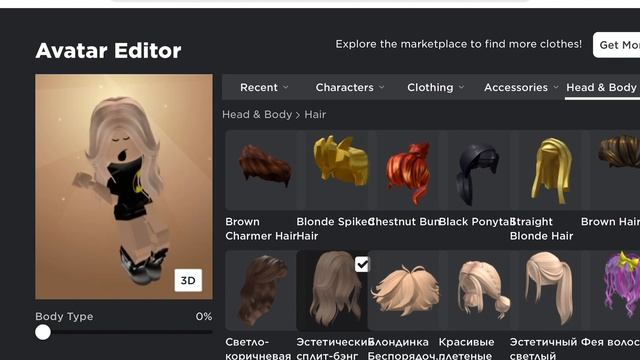The image size is (640, 360).
Task: Select the Светло-коричневая brown hair
Action: click(x=261, y=290)
